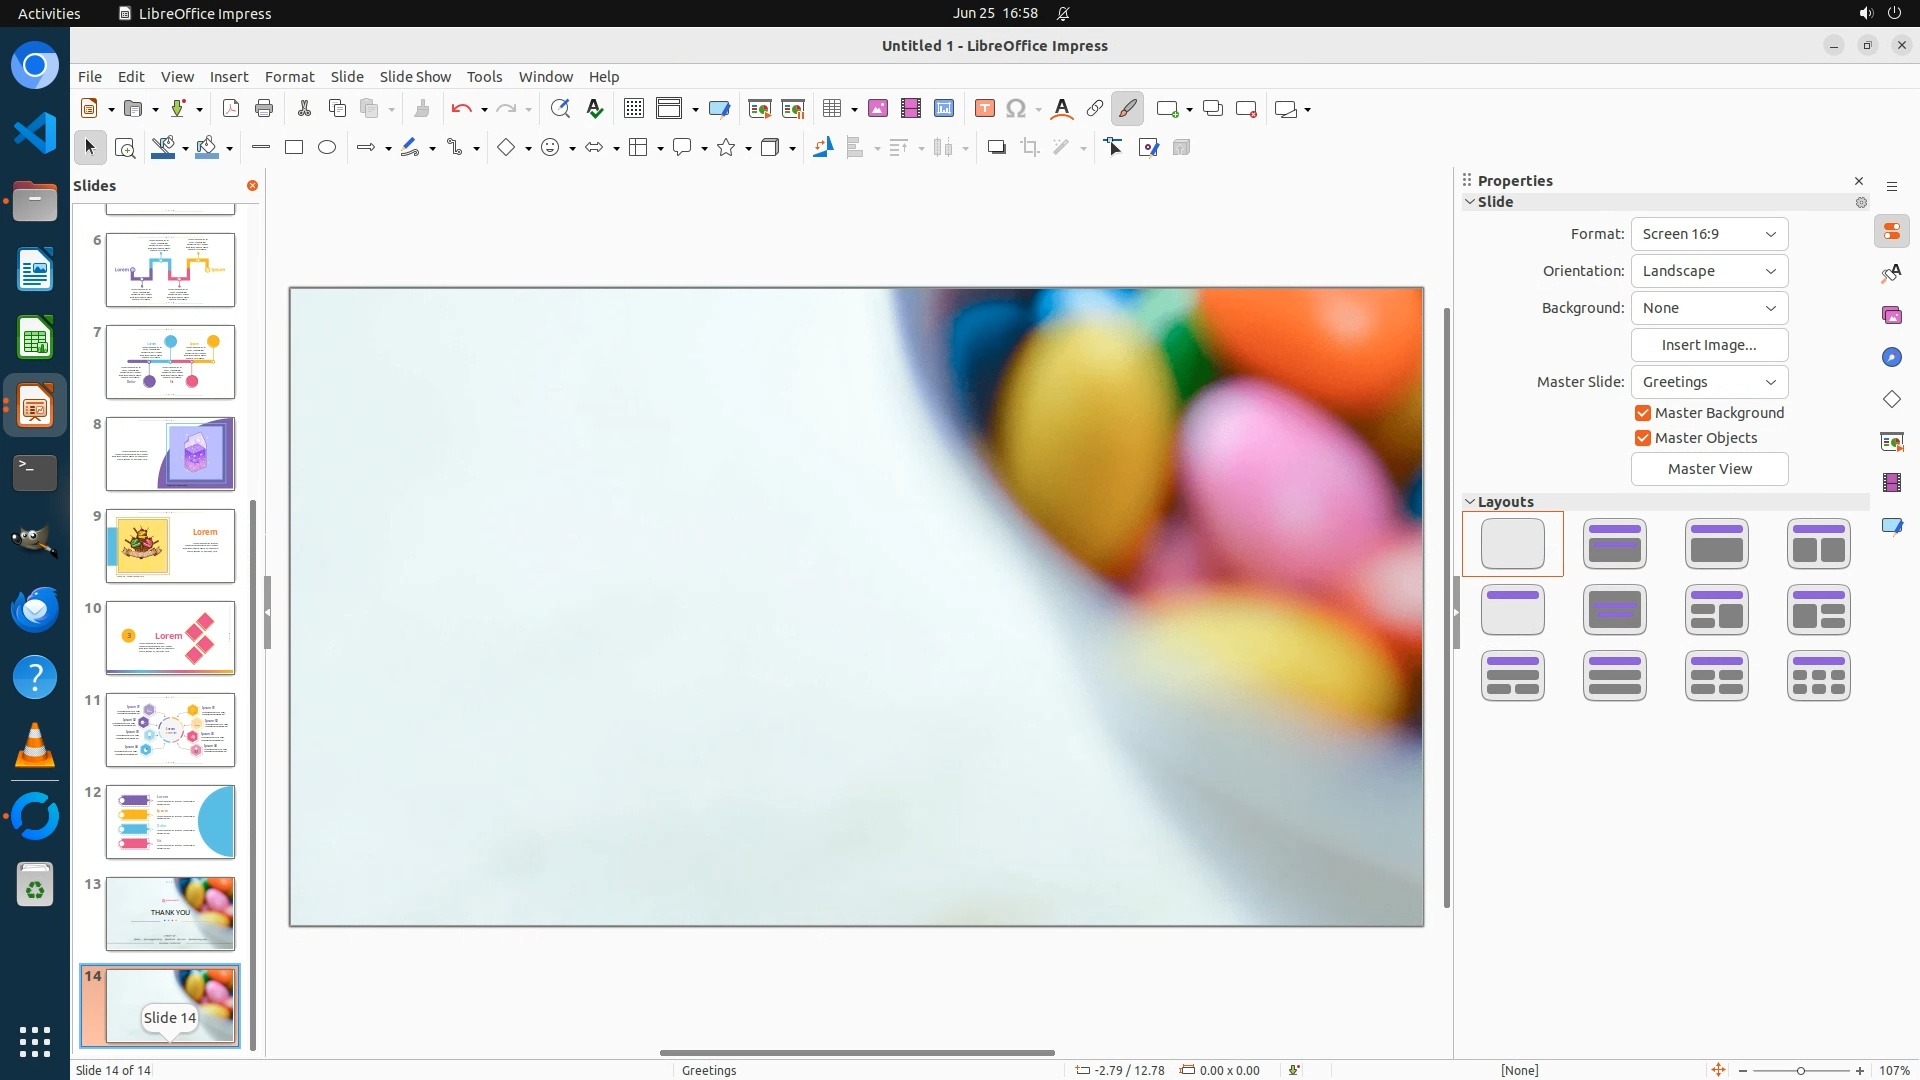The image size is (1920, 1080).
Task: Select the Rectangle drawing tool
Action: coord(294,148)
